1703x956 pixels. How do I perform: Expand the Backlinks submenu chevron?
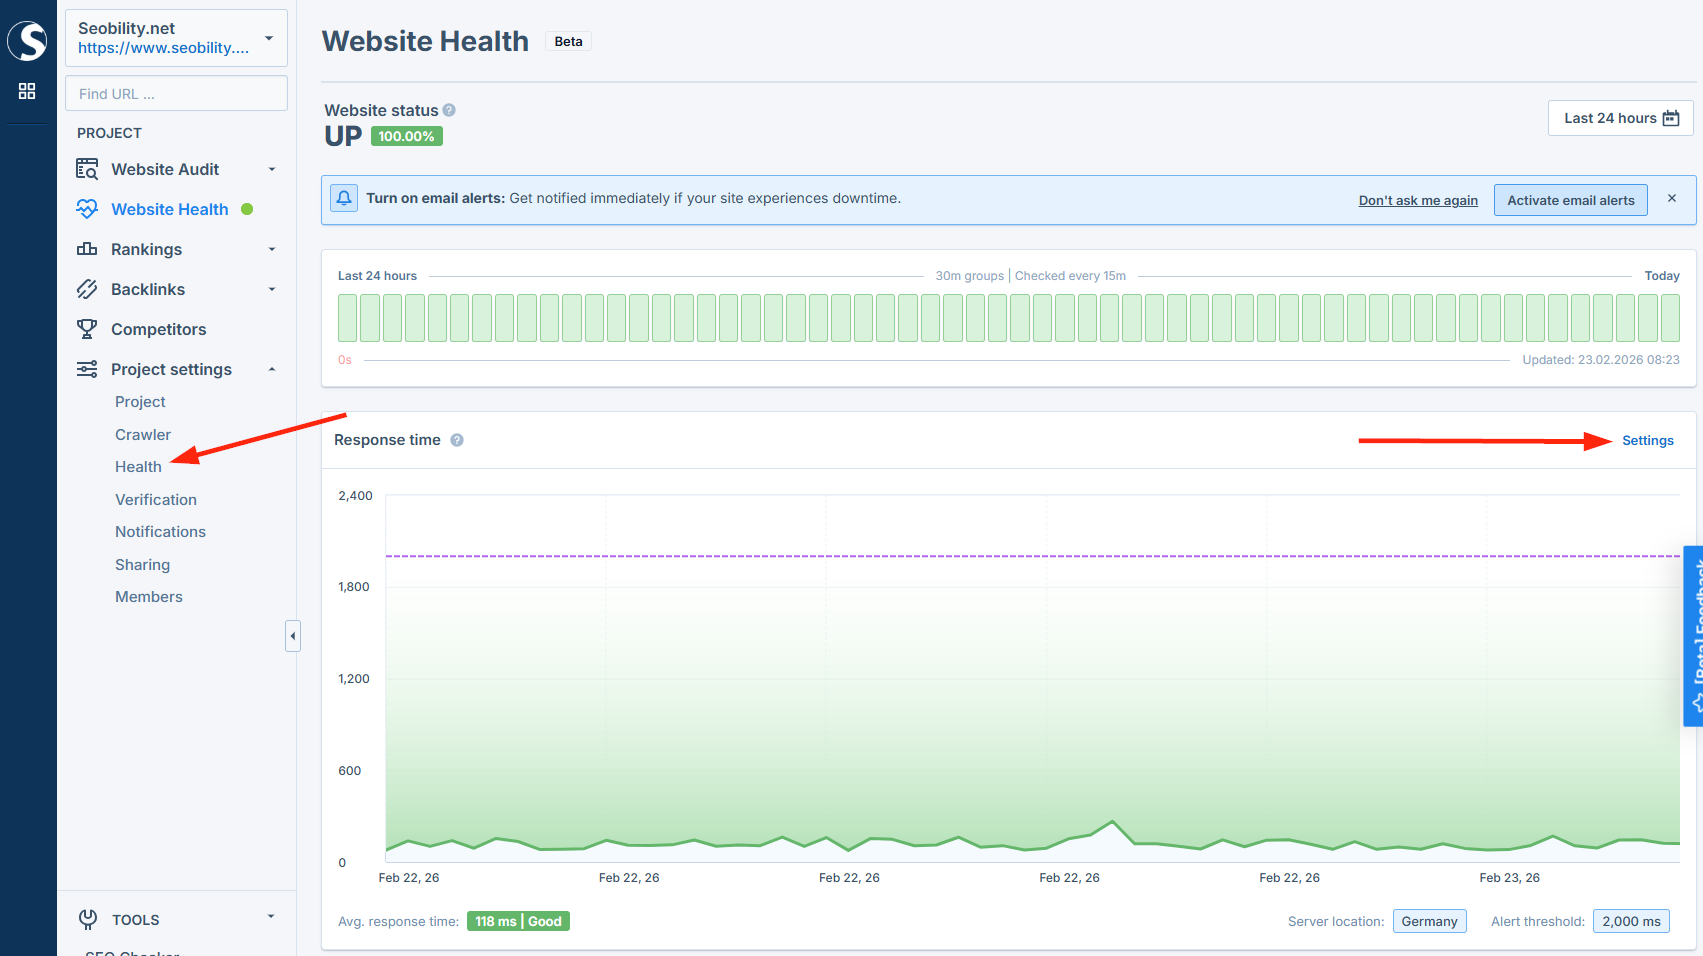(x=271, y=289)
